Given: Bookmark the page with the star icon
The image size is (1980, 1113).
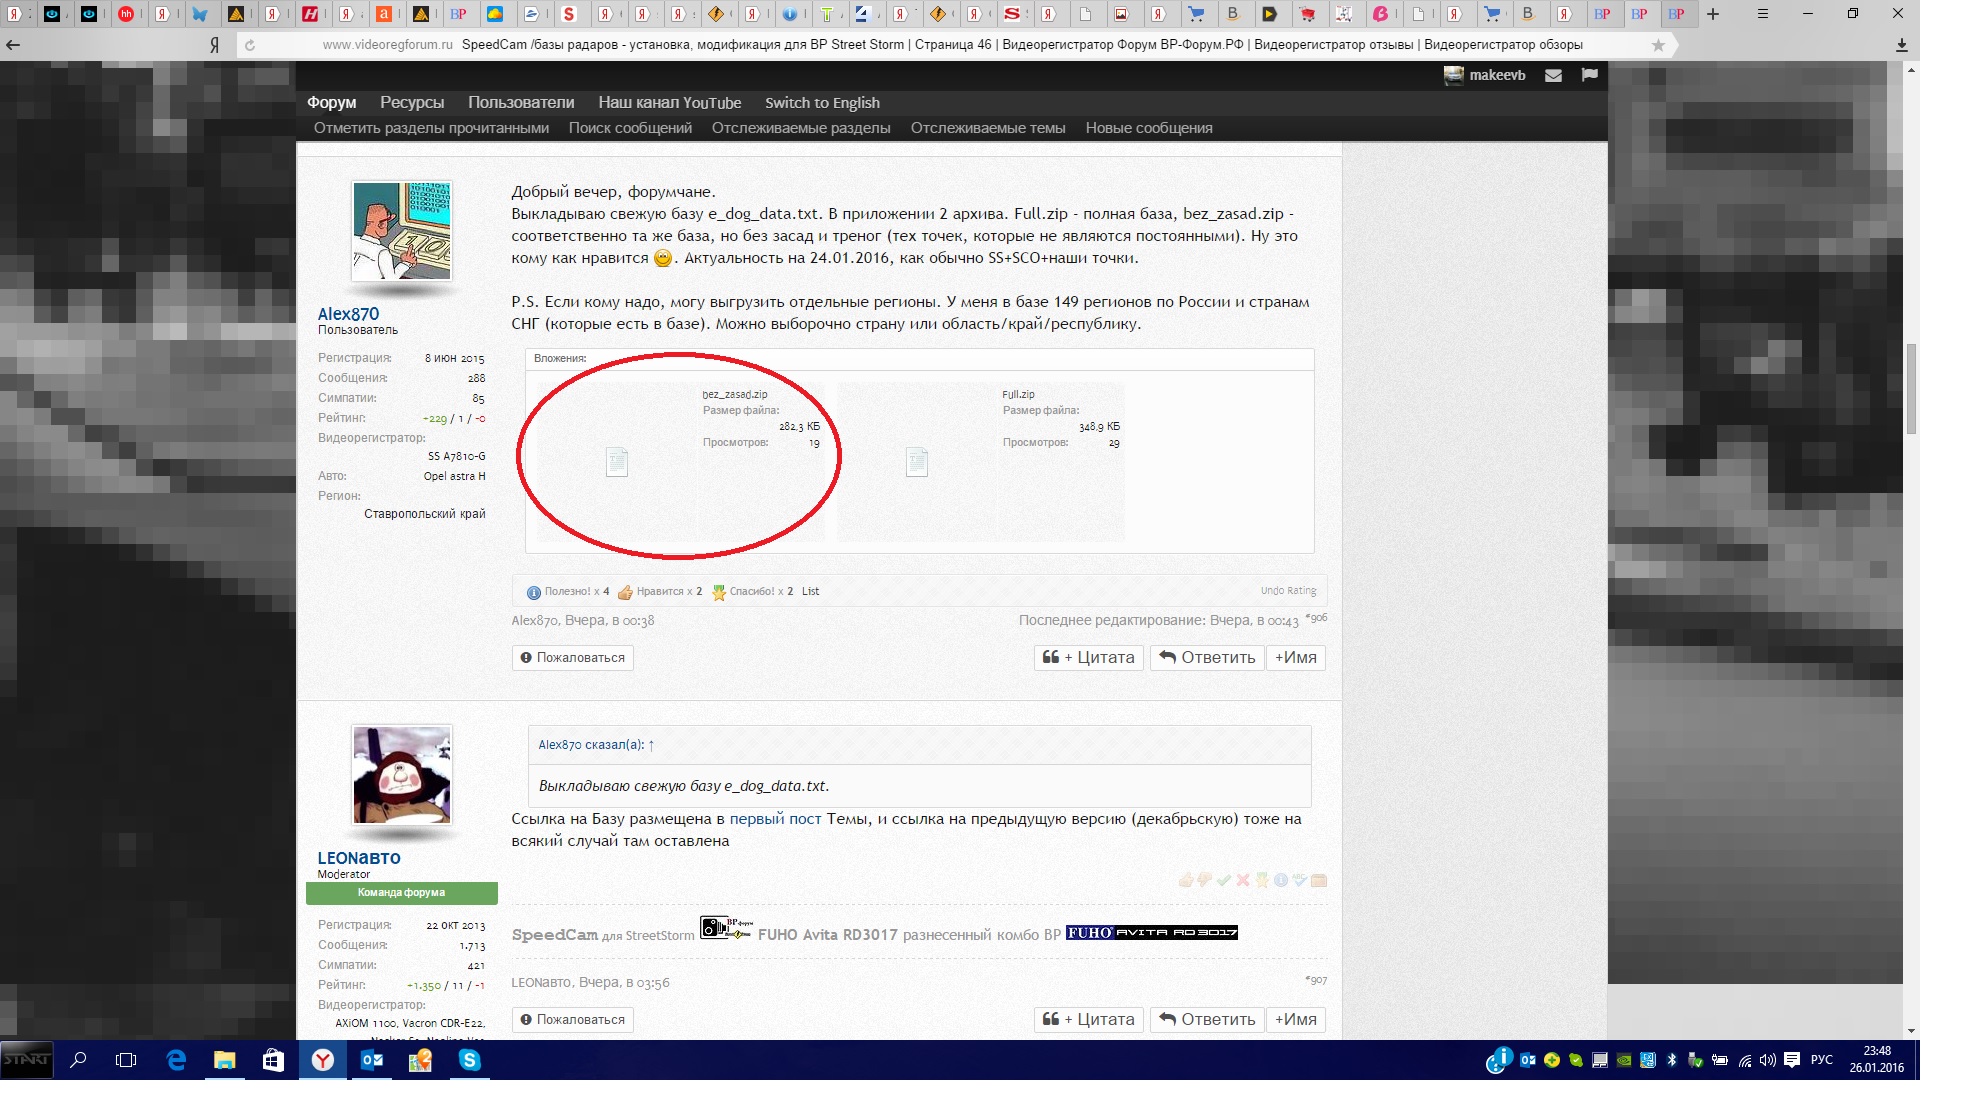Looking at the screenshot, I should tap(1658, 45).
